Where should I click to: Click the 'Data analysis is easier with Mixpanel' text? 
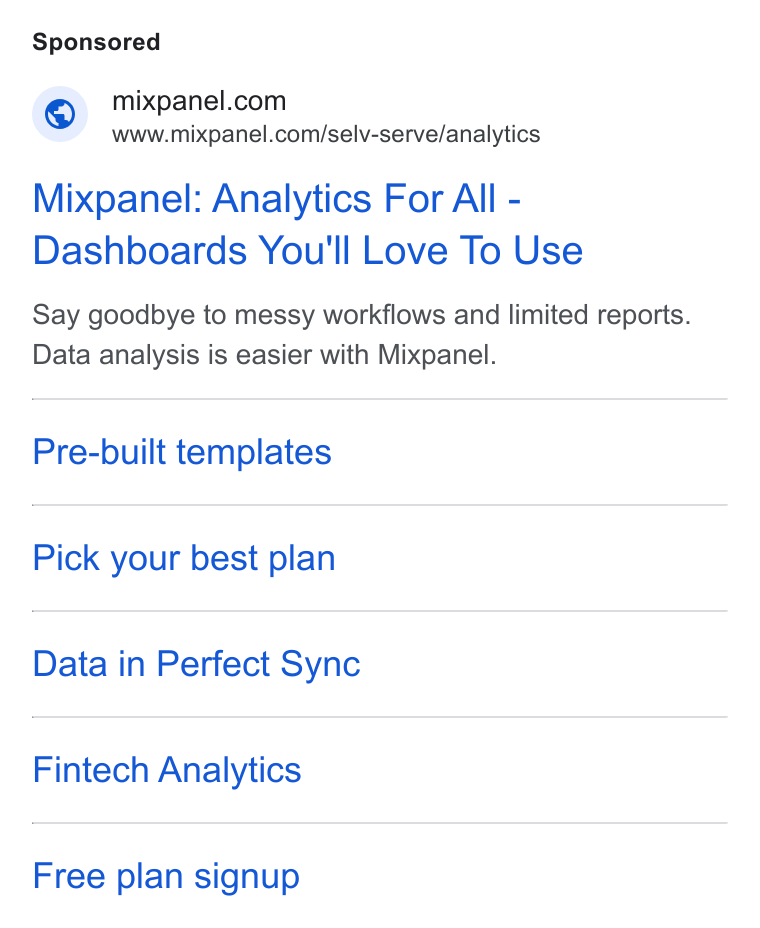(265, 355)
